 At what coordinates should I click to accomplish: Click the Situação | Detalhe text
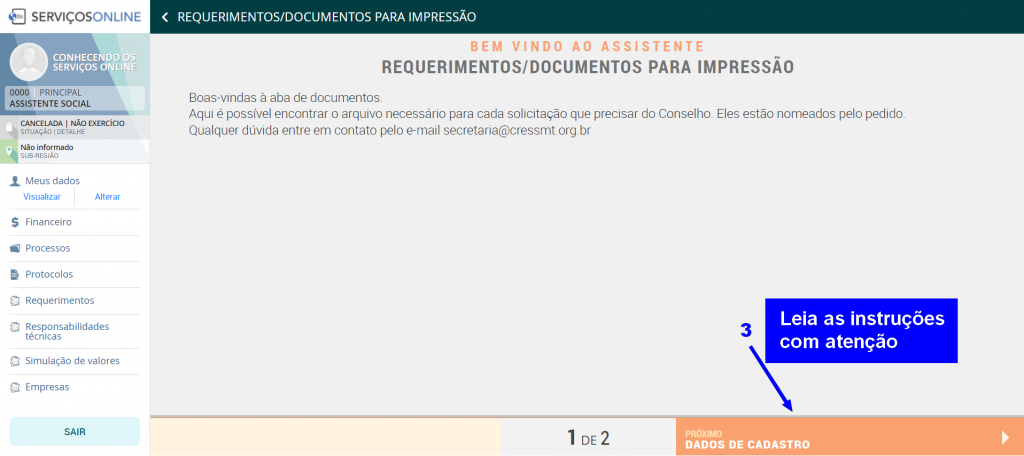55,132
